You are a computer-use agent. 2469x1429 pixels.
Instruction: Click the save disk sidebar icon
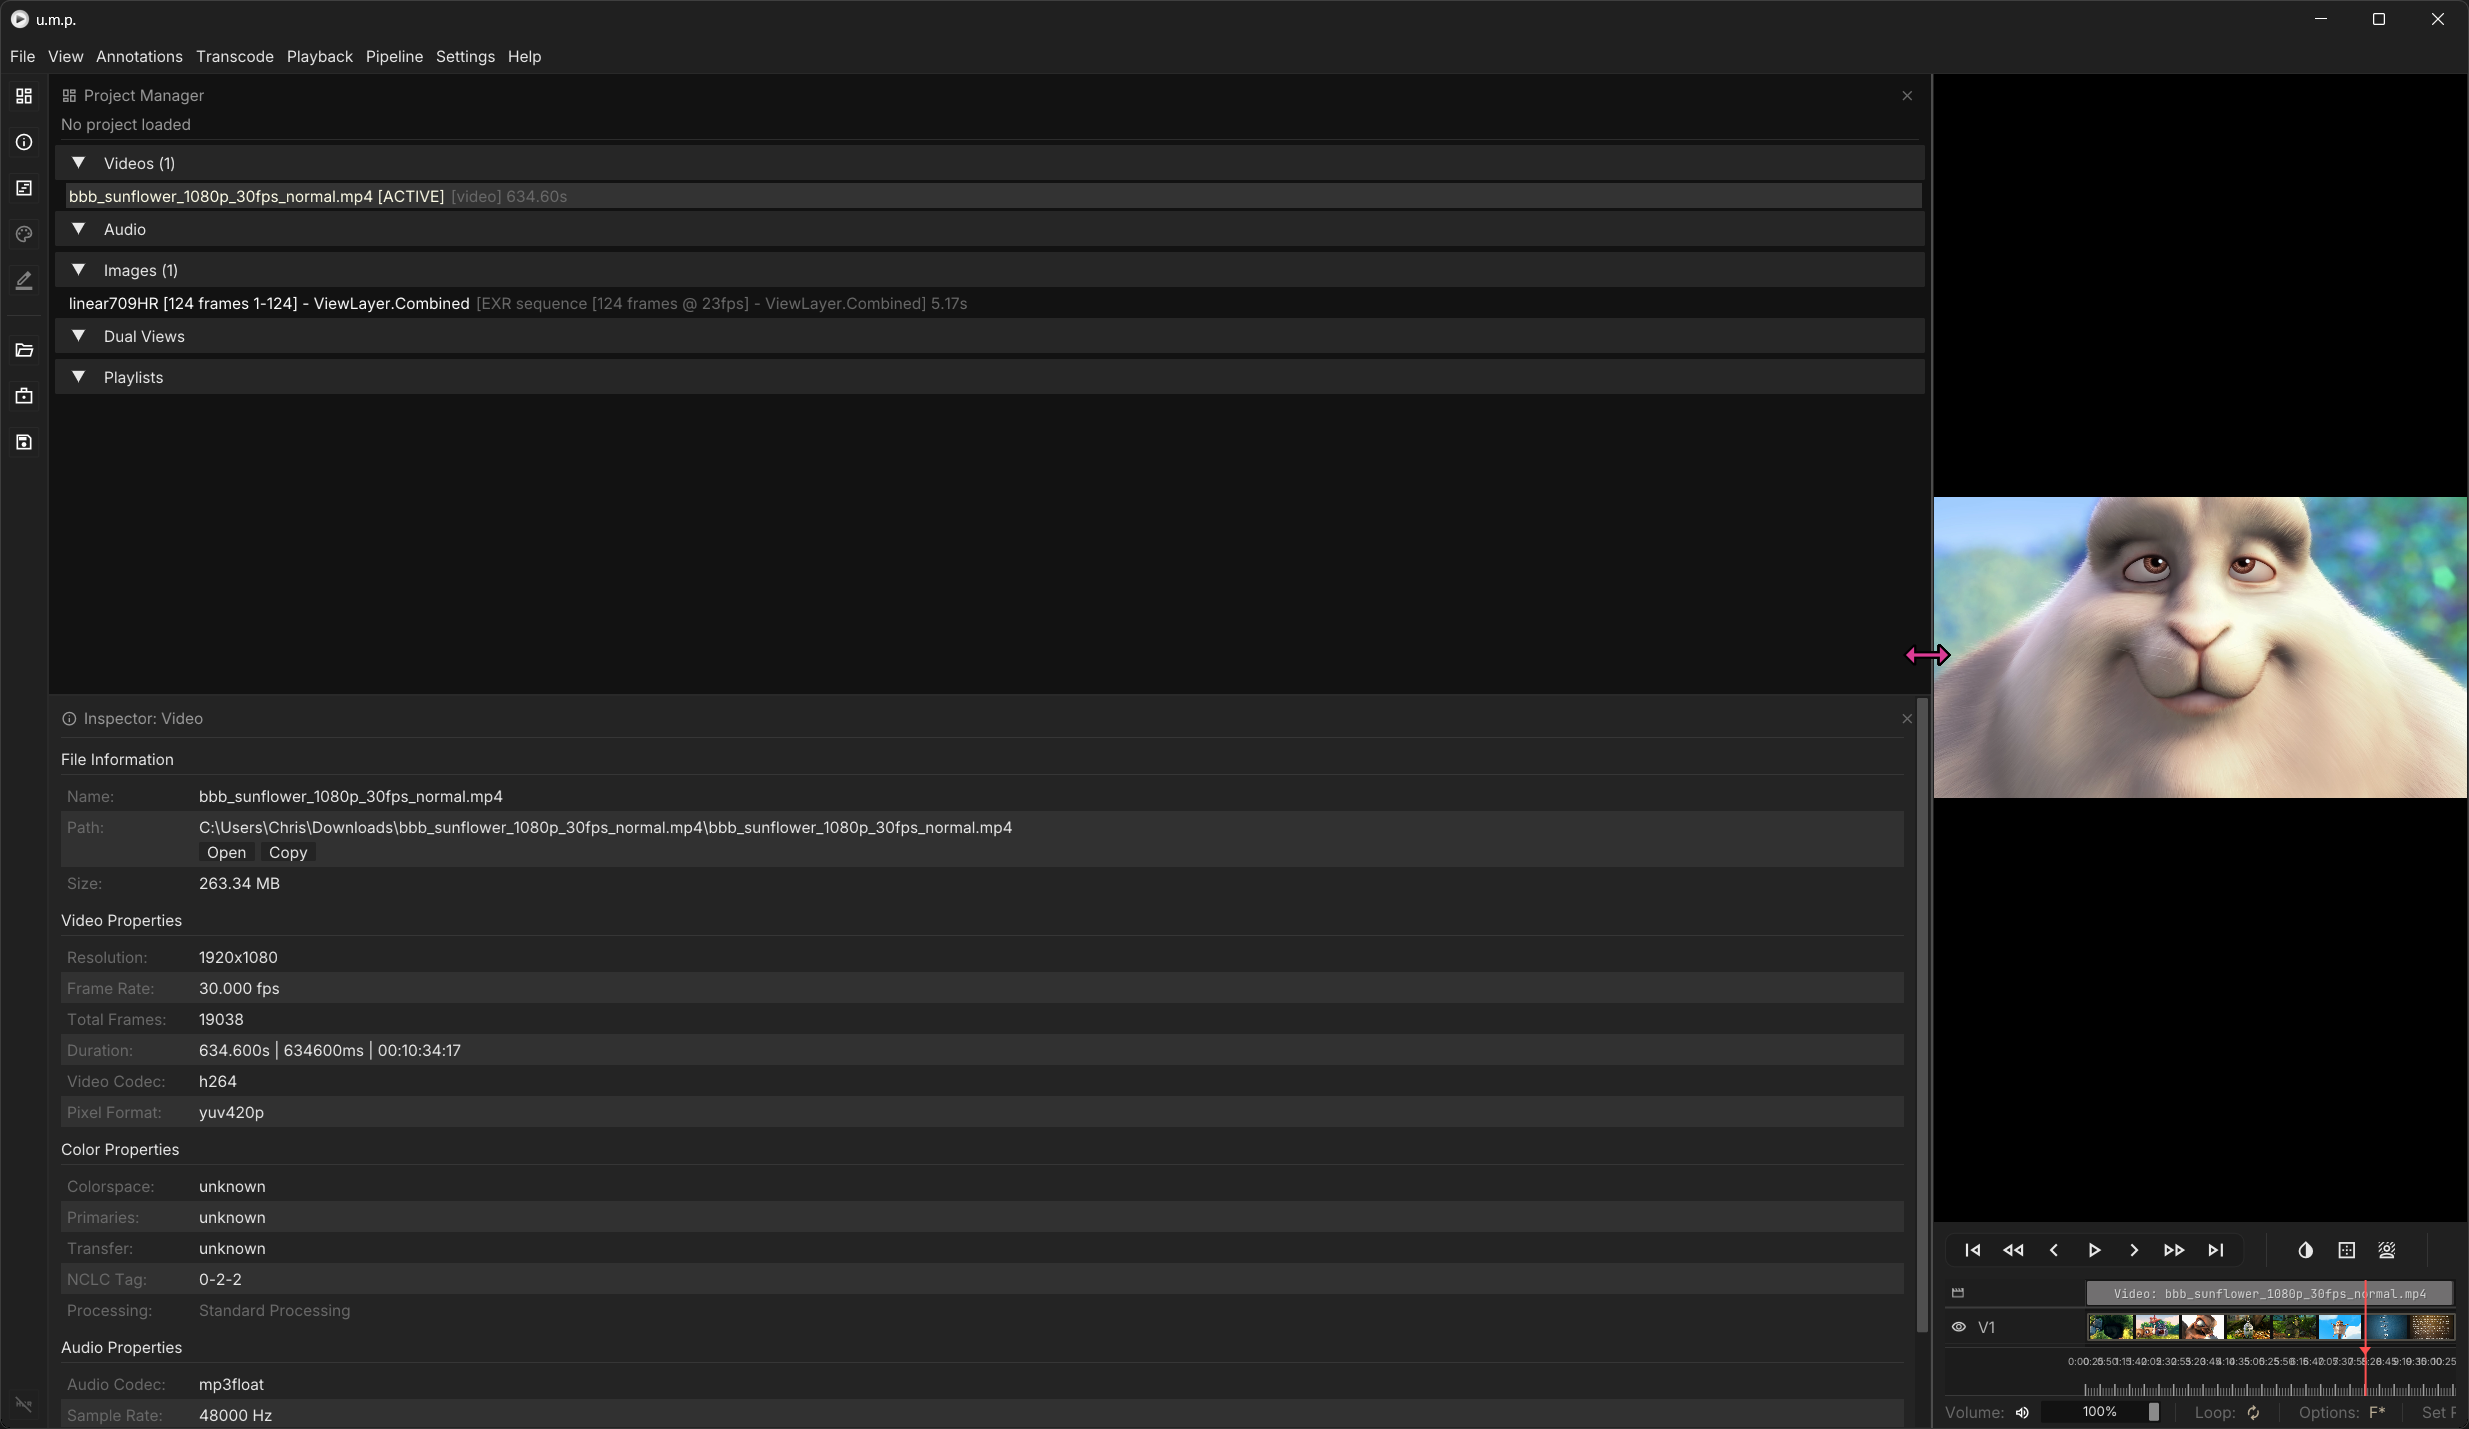[x=24, y=442]
